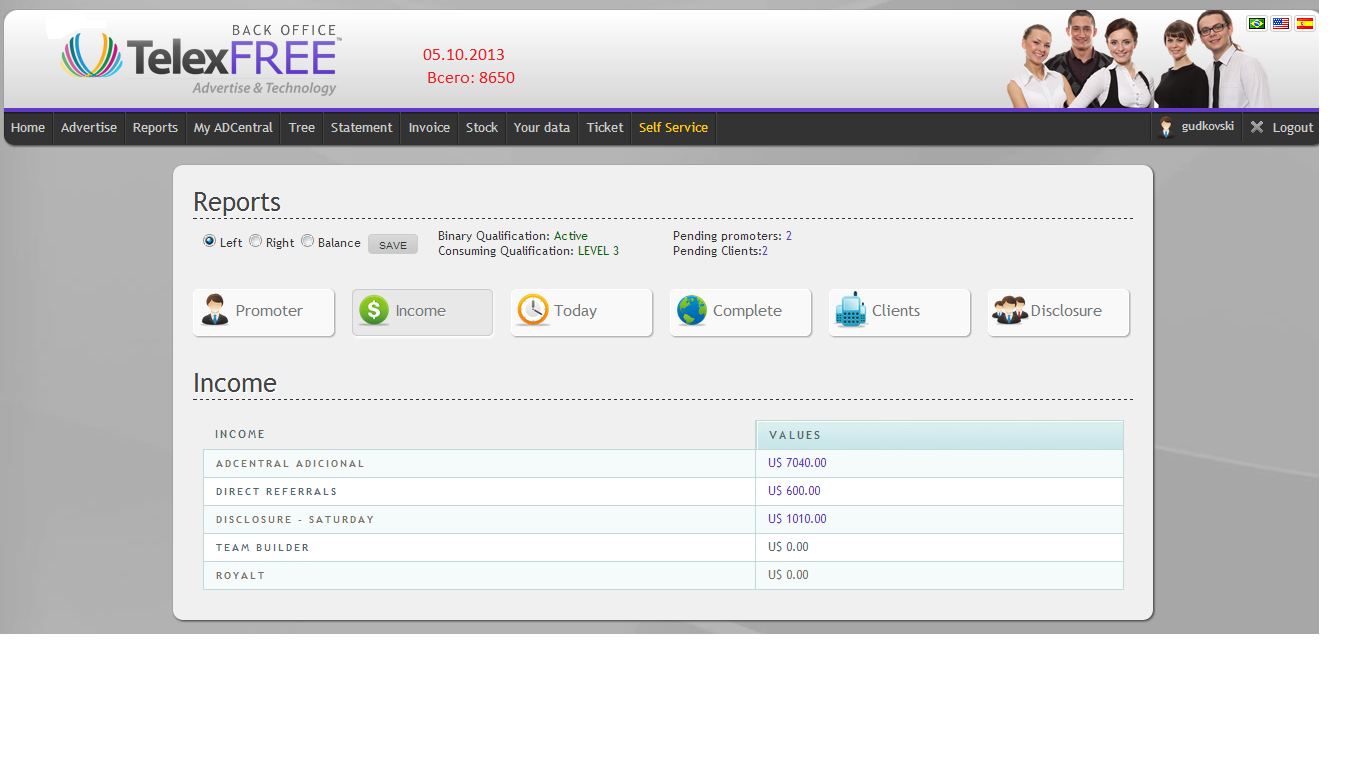The image size is (1366, 768).
Task: Click the TelexFREE logo
Action: [200, 60]
